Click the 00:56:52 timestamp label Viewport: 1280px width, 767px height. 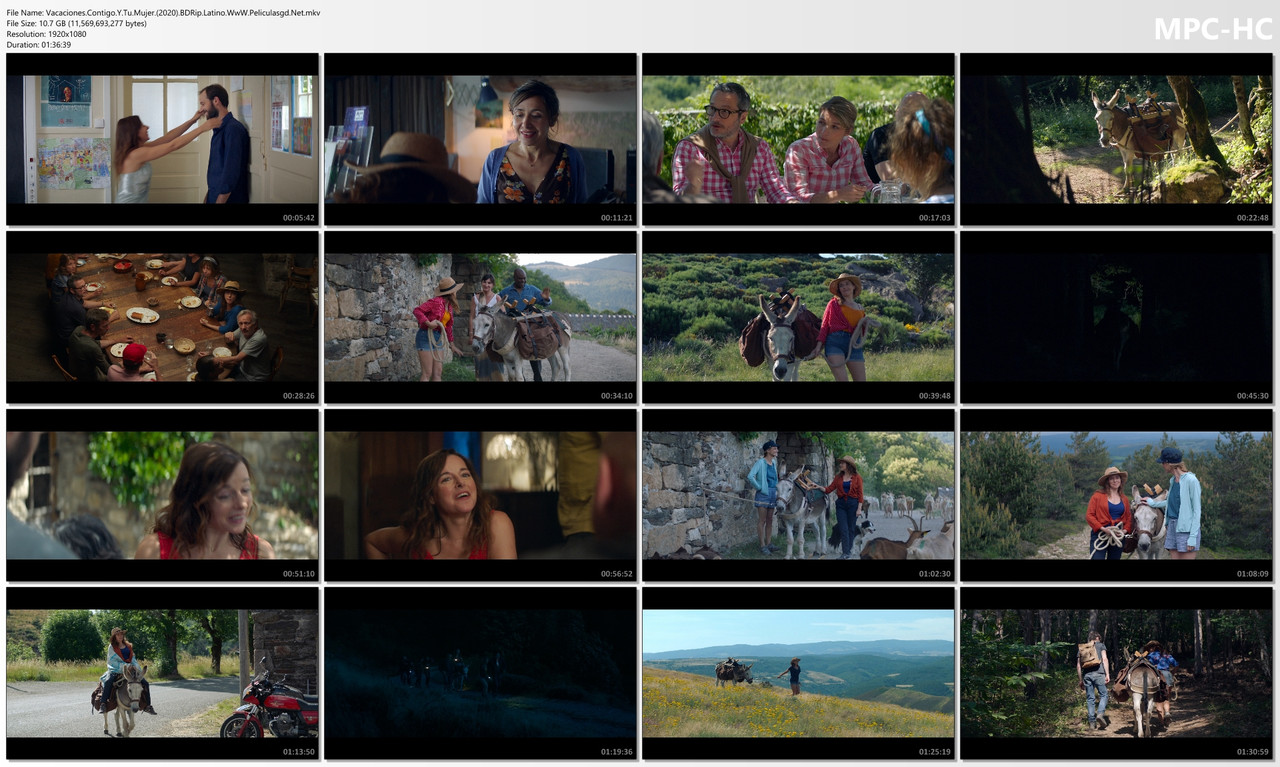pyautogui.click(x=616, y=573)
